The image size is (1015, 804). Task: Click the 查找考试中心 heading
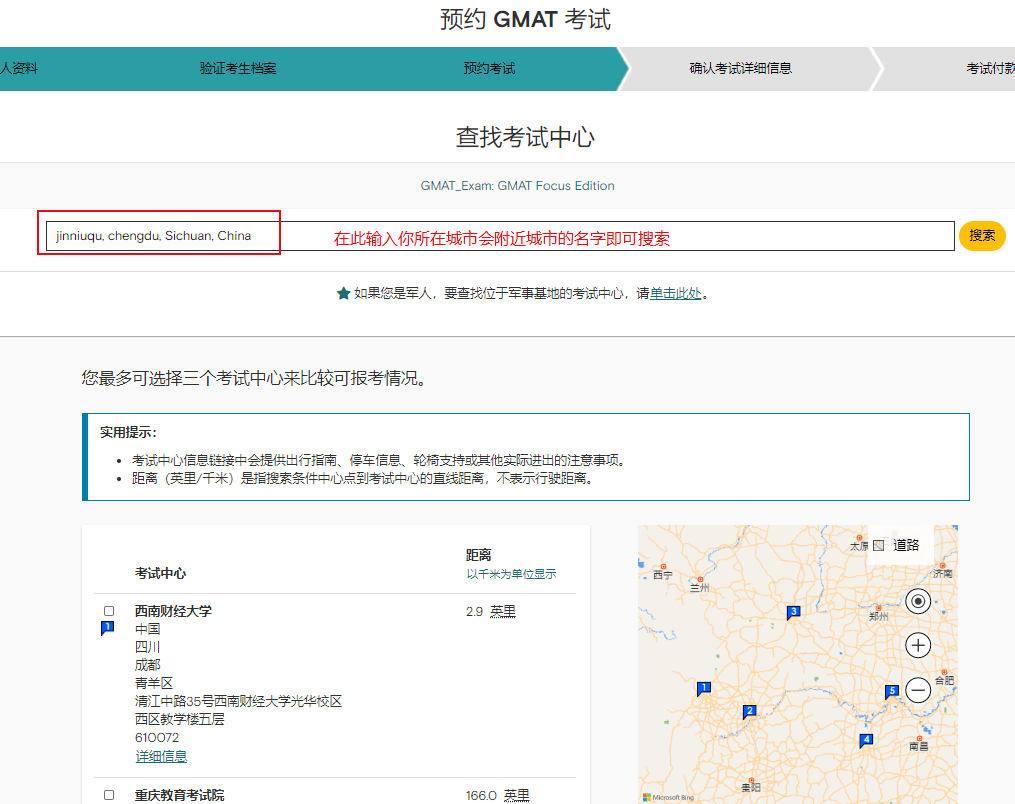coord(525,137)
